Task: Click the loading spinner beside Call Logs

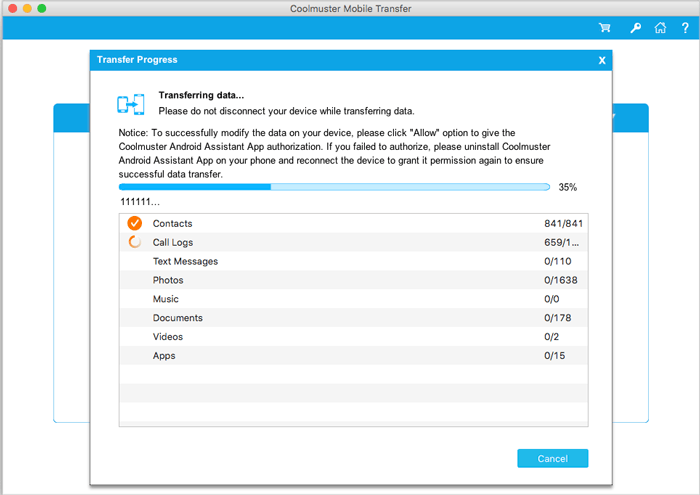Action: tap(135, 242)
